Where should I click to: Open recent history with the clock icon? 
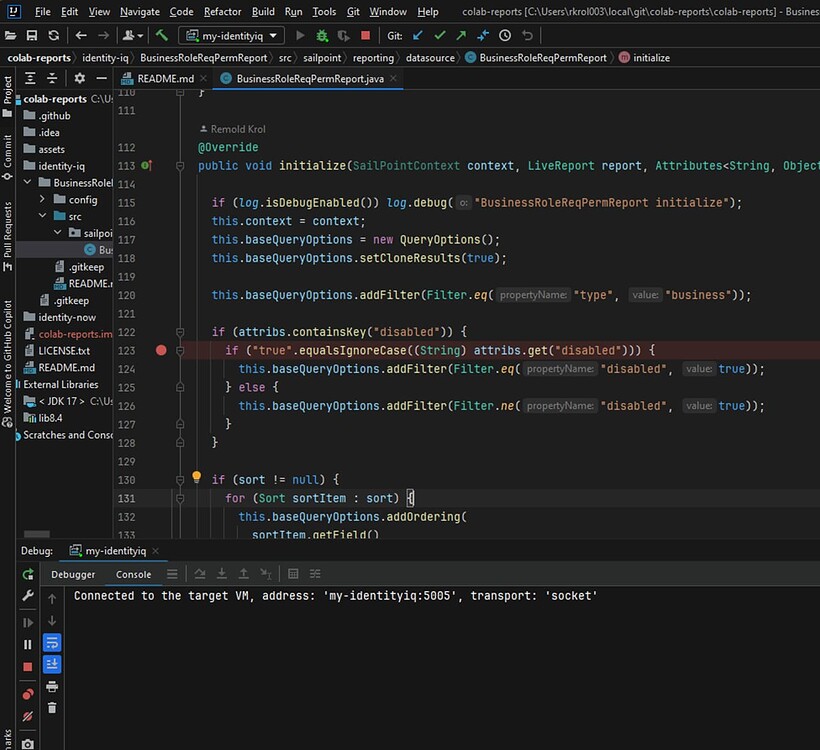click(504, 35)
